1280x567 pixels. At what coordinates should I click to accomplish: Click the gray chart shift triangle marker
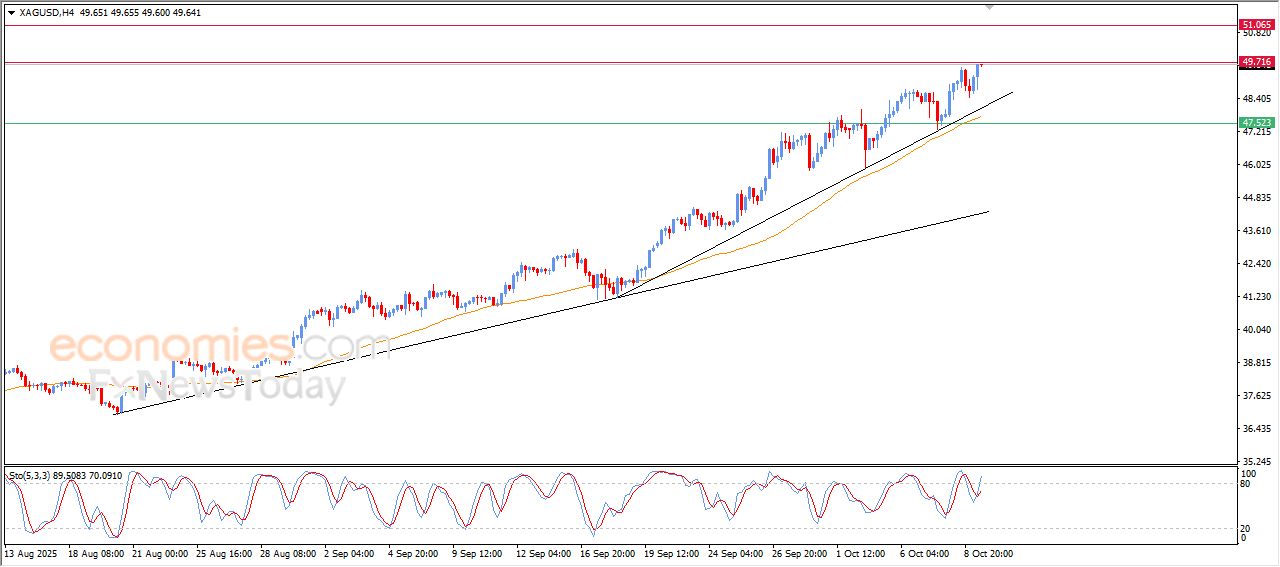pos(990,7)
